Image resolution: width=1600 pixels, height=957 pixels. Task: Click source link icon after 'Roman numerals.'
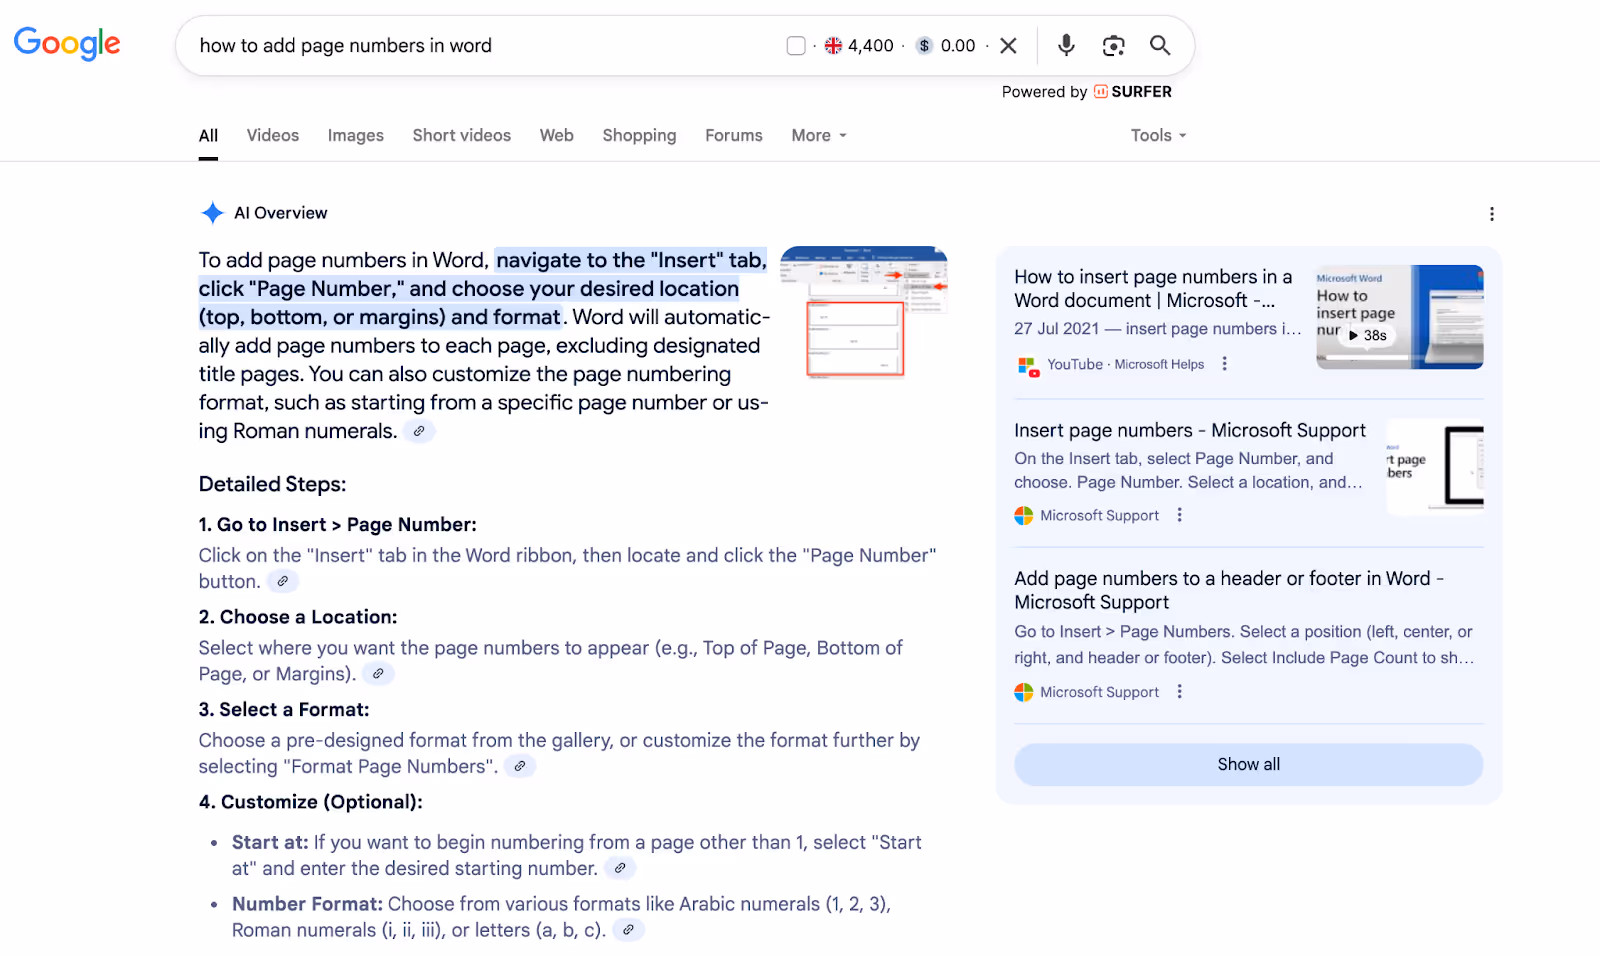click(419, 431)
